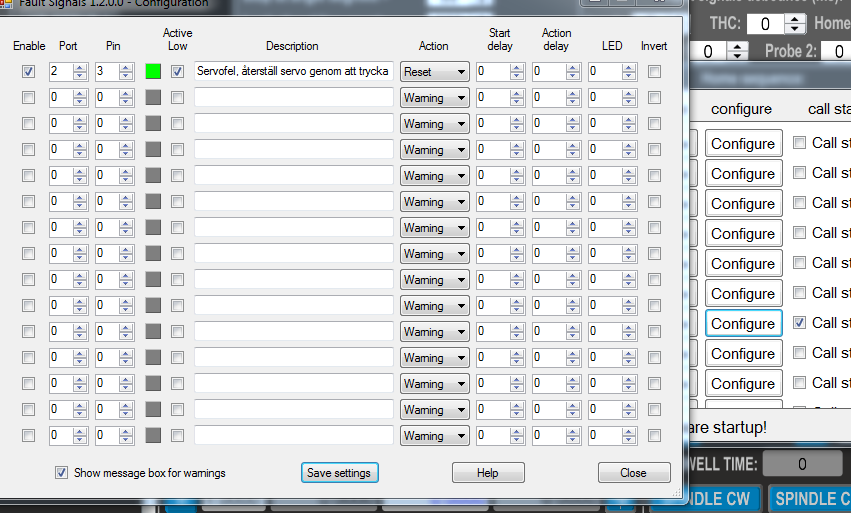
Task: Click the Help button
Action: coord(488,473)
